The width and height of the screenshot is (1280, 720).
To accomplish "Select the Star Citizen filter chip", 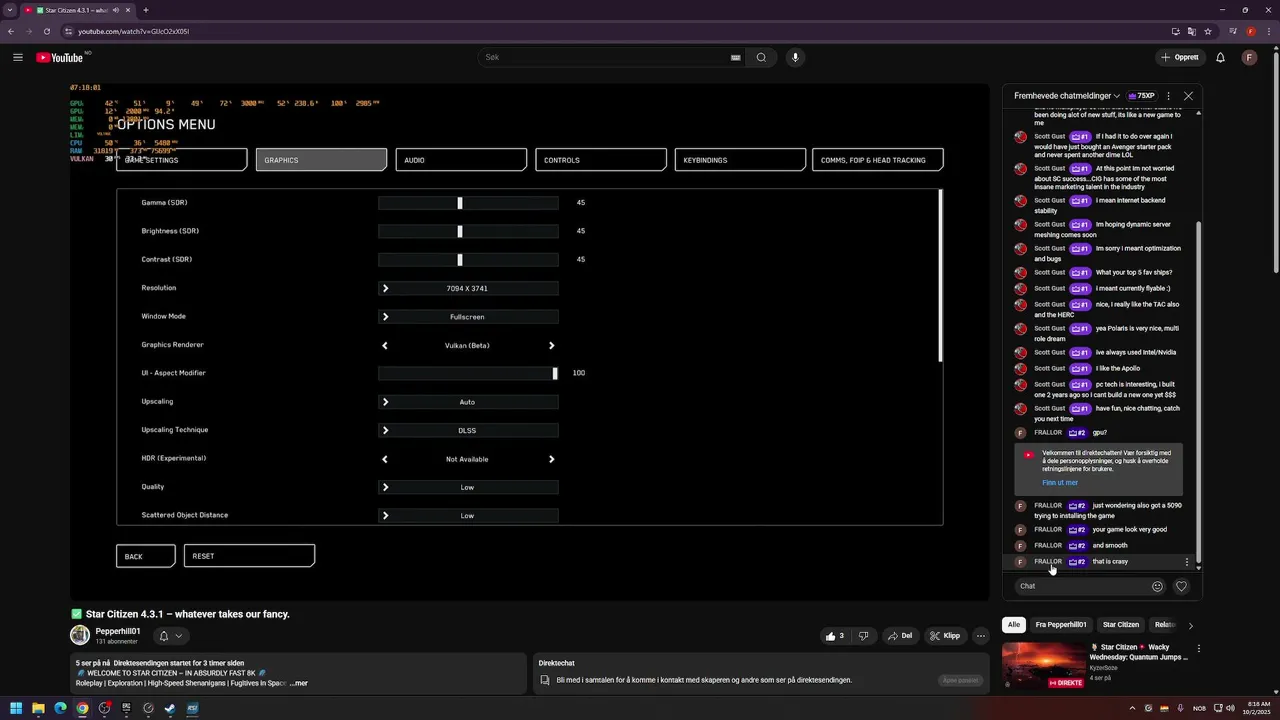I will click(x=1121, y=625).
